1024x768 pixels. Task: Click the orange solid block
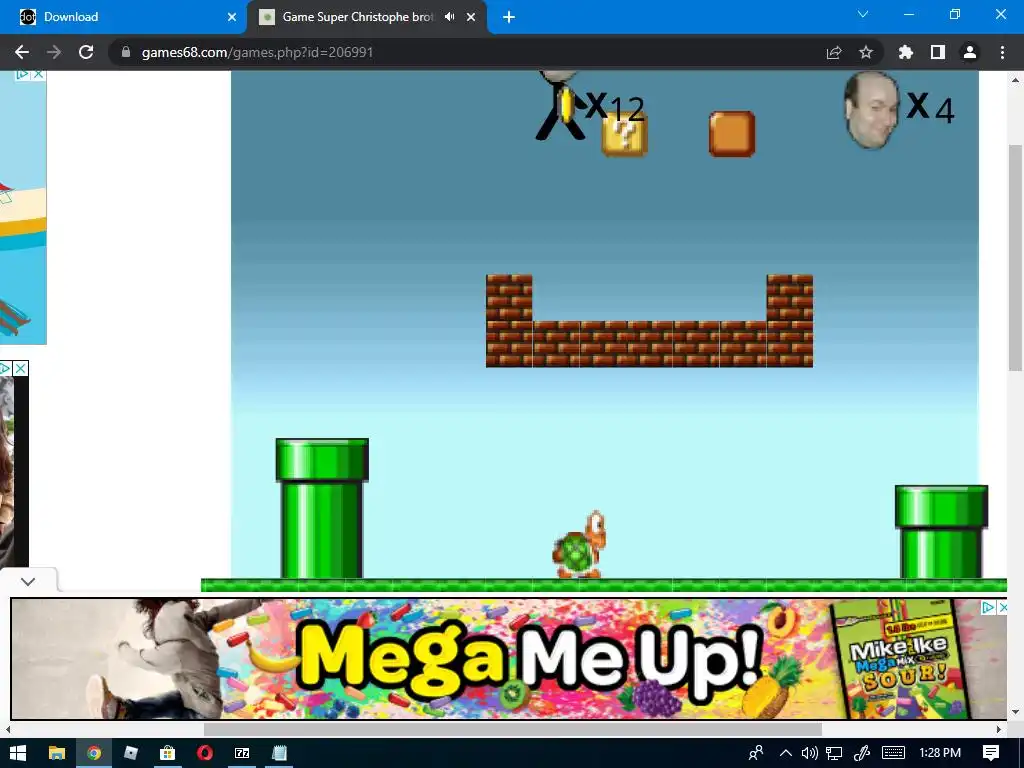click(x=732, y=134)
